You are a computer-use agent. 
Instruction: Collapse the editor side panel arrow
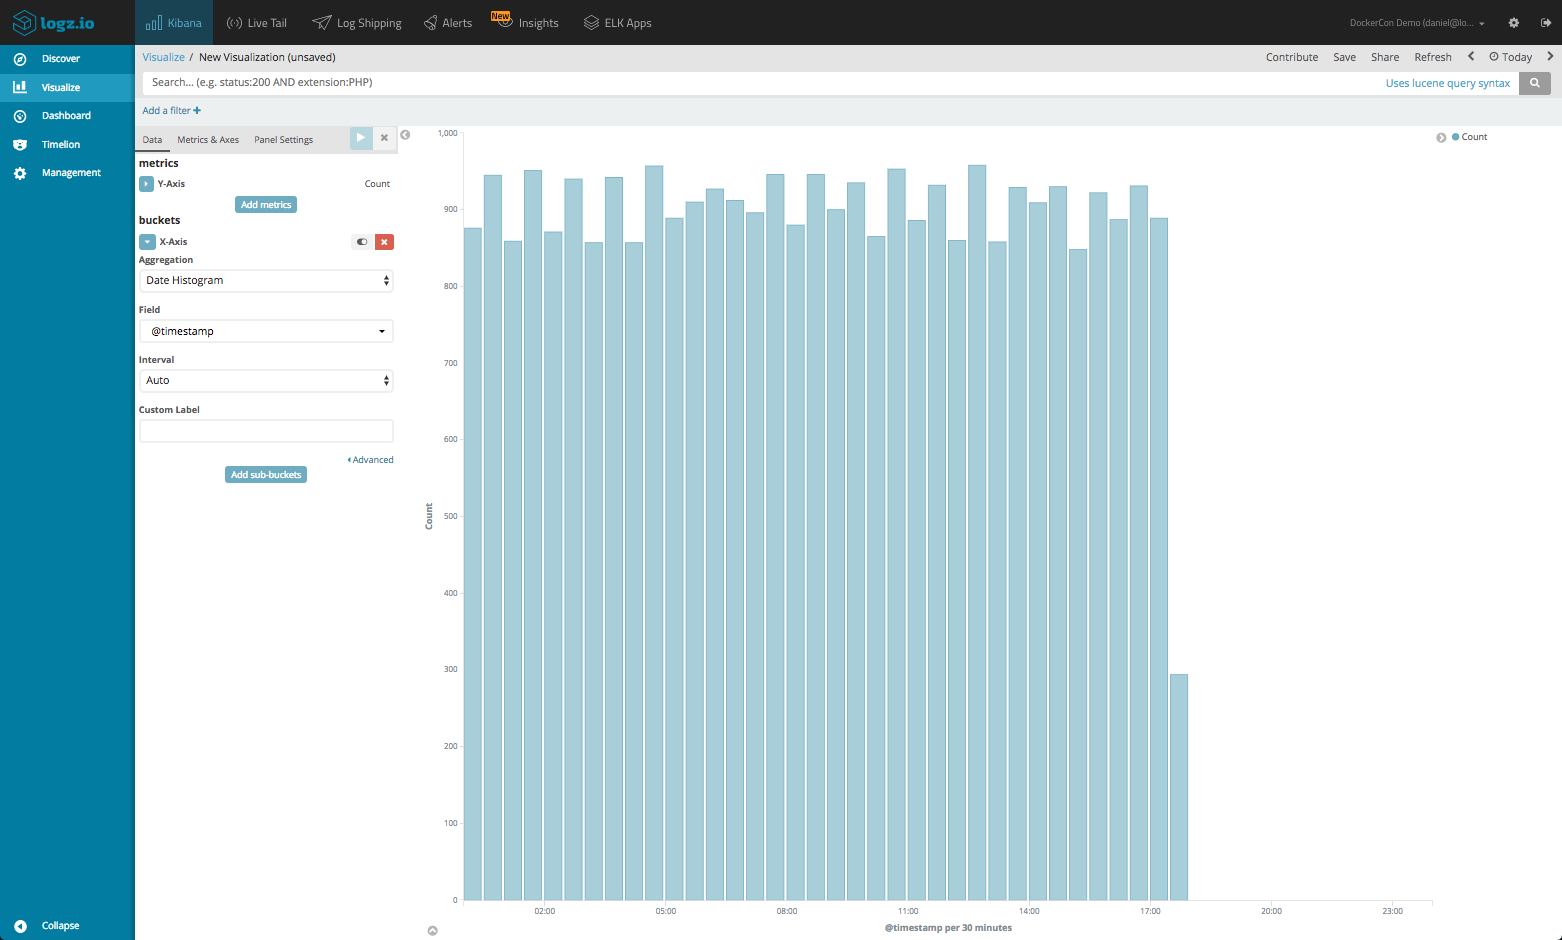pos(405,135)
